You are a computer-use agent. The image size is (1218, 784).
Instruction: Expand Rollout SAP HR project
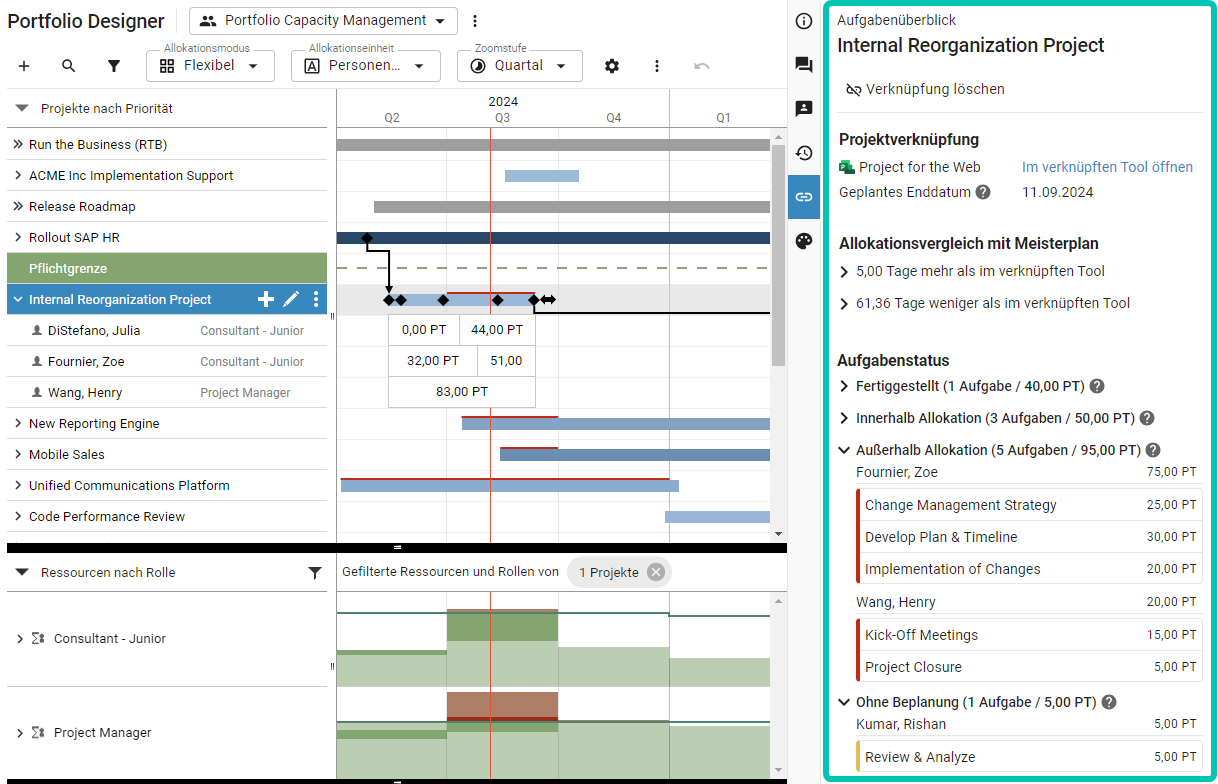click(18, 237)
